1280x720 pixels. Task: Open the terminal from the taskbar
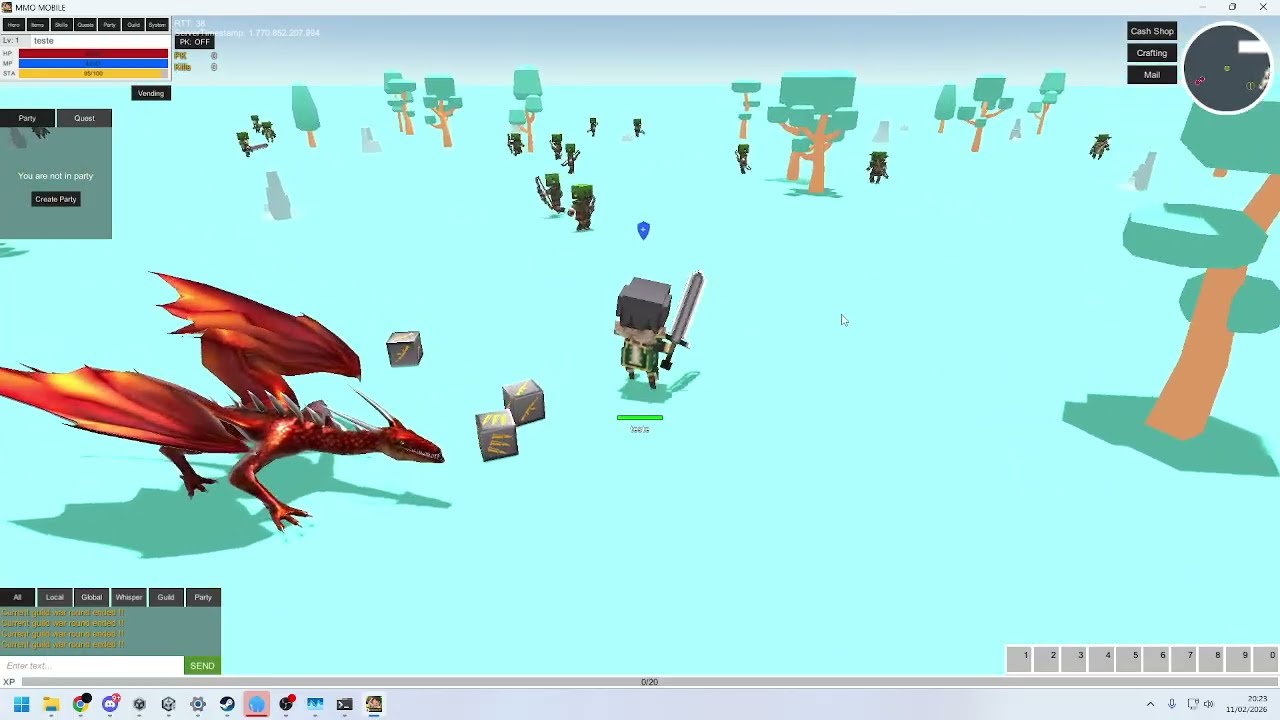(344, 704)
